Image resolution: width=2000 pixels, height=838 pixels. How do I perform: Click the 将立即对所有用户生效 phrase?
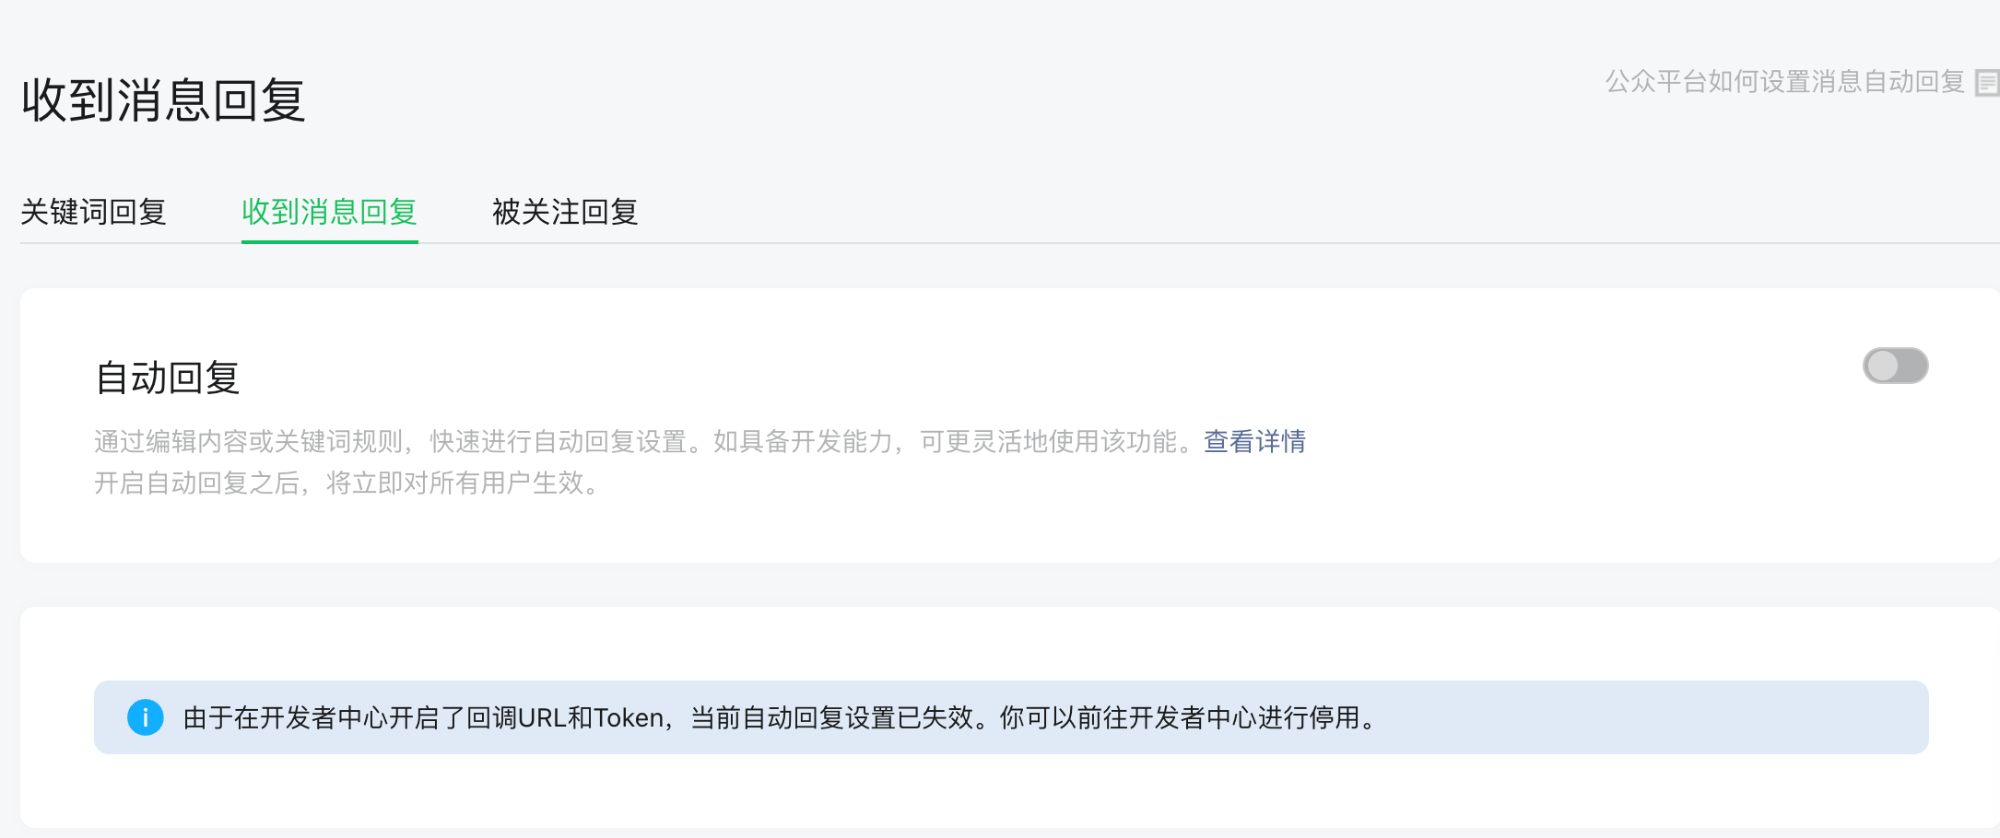456,484
